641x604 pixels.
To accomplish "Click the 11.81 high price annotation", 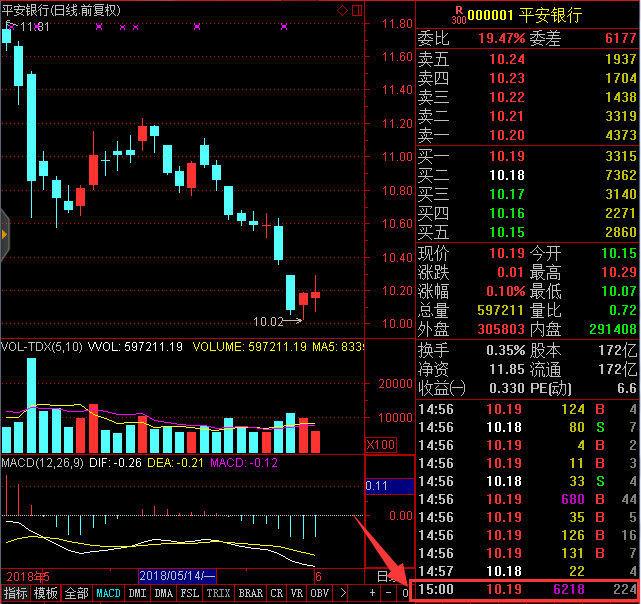I will tap(34, 27).
